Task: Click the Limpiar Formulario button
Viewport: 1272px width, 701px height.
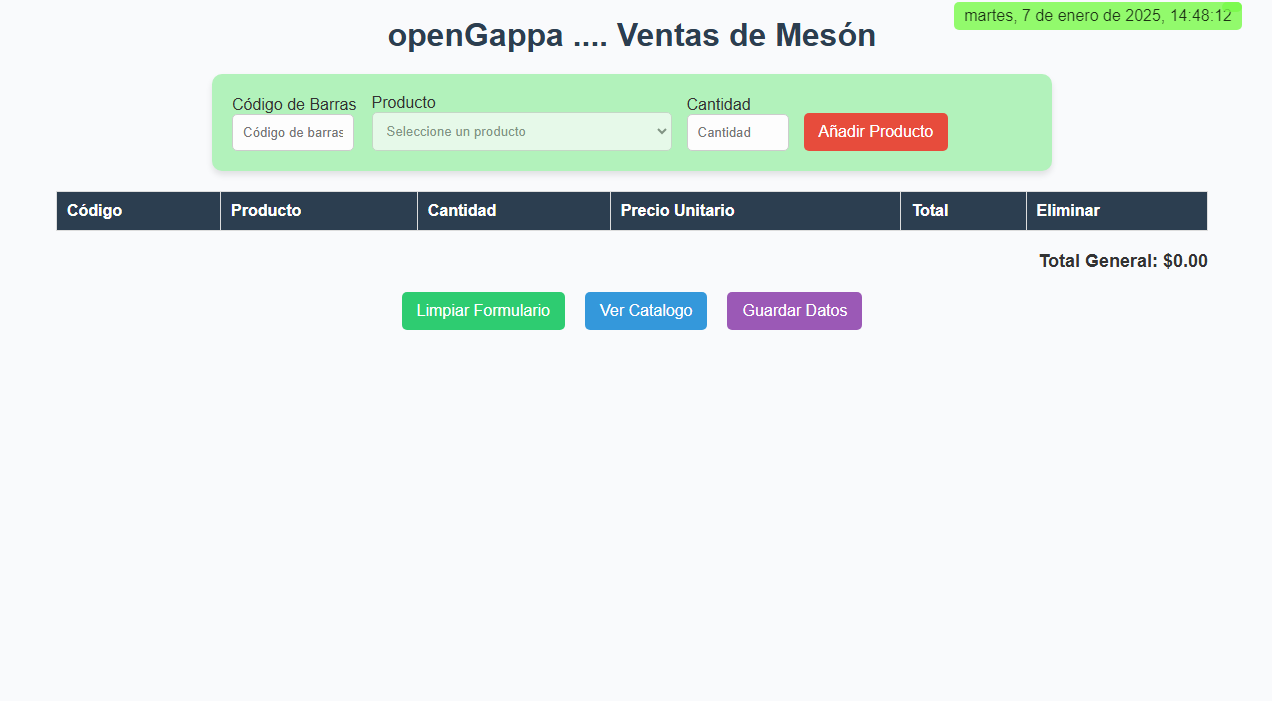Action: 483,310
